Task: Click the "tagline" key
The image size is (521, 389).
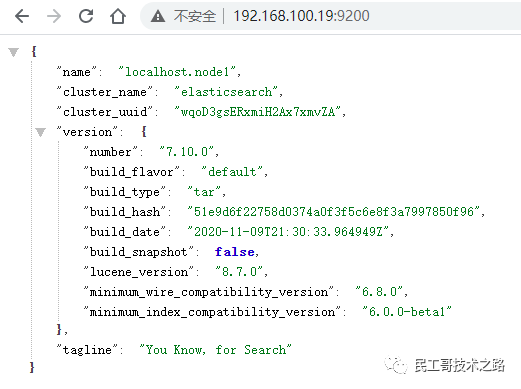Action: (x=87, y=350)
